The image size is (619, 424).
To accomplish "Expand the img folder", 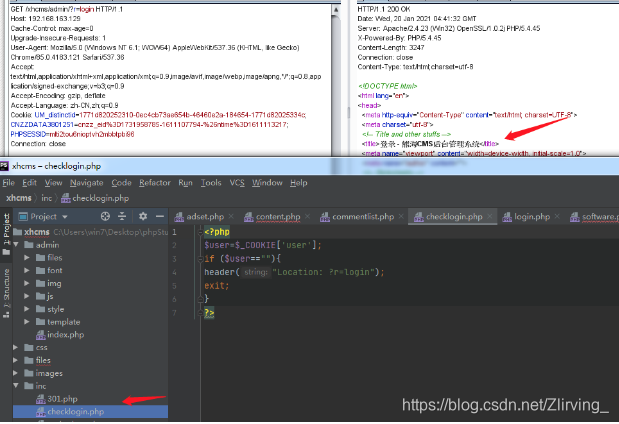I will 27,283.
